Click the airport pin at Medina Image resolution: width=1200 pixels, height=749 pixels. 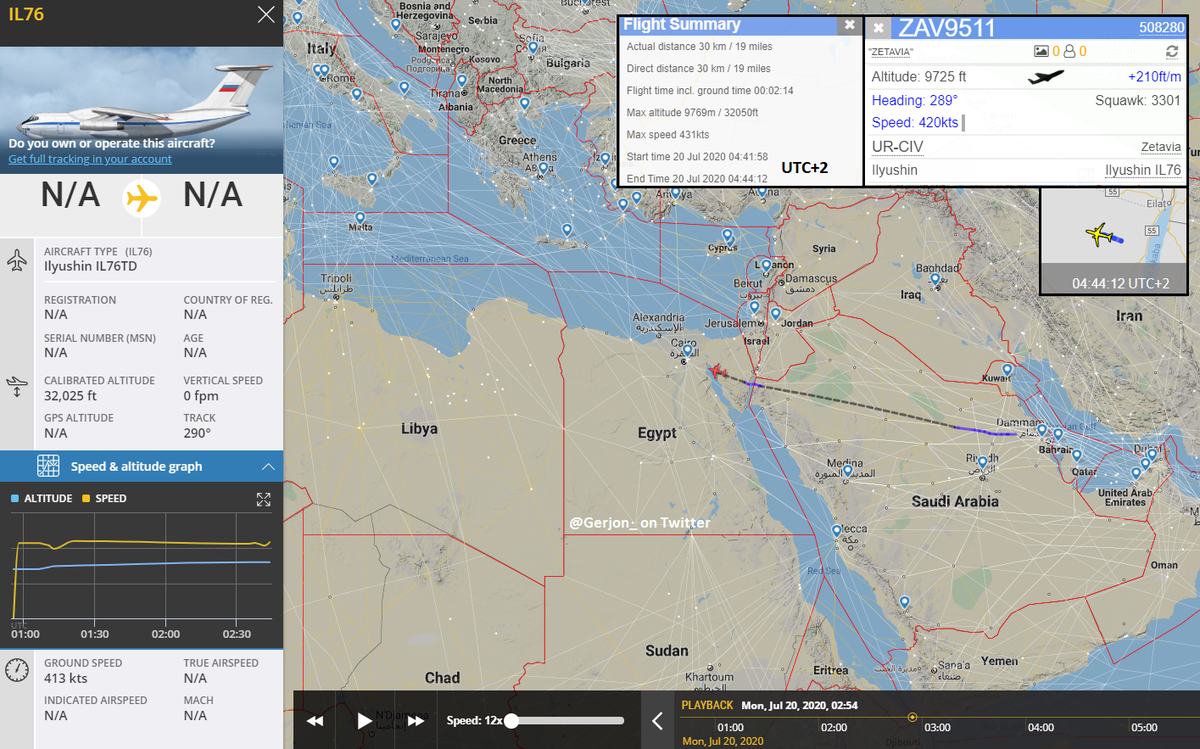(x=847, y=471)
